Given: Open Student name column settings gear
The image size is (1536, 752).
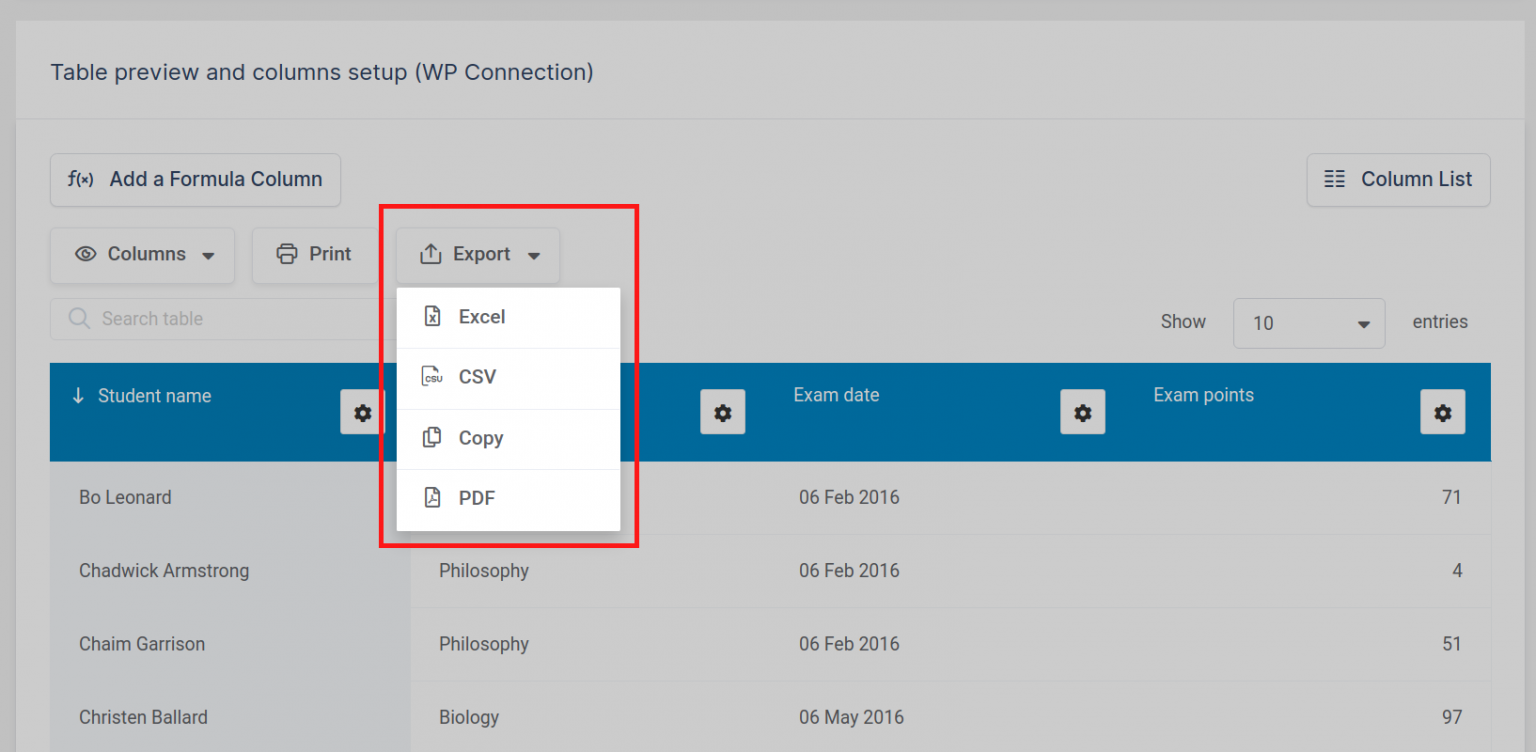Looking at the screenshot, I should (362, 412).
